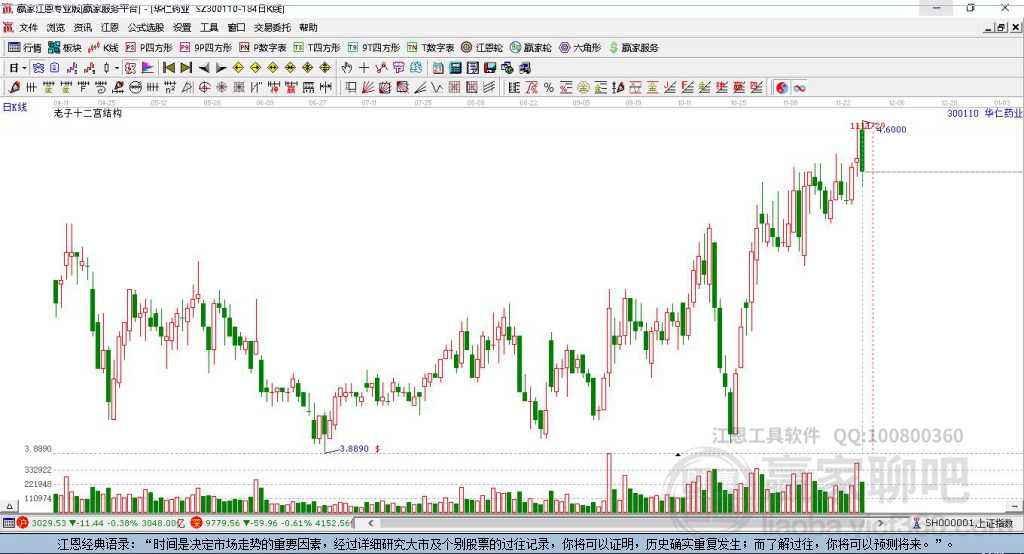The image size is (1024, 554).
Task: Click the 3.8890 low price annotation
Action: [354, 449]
